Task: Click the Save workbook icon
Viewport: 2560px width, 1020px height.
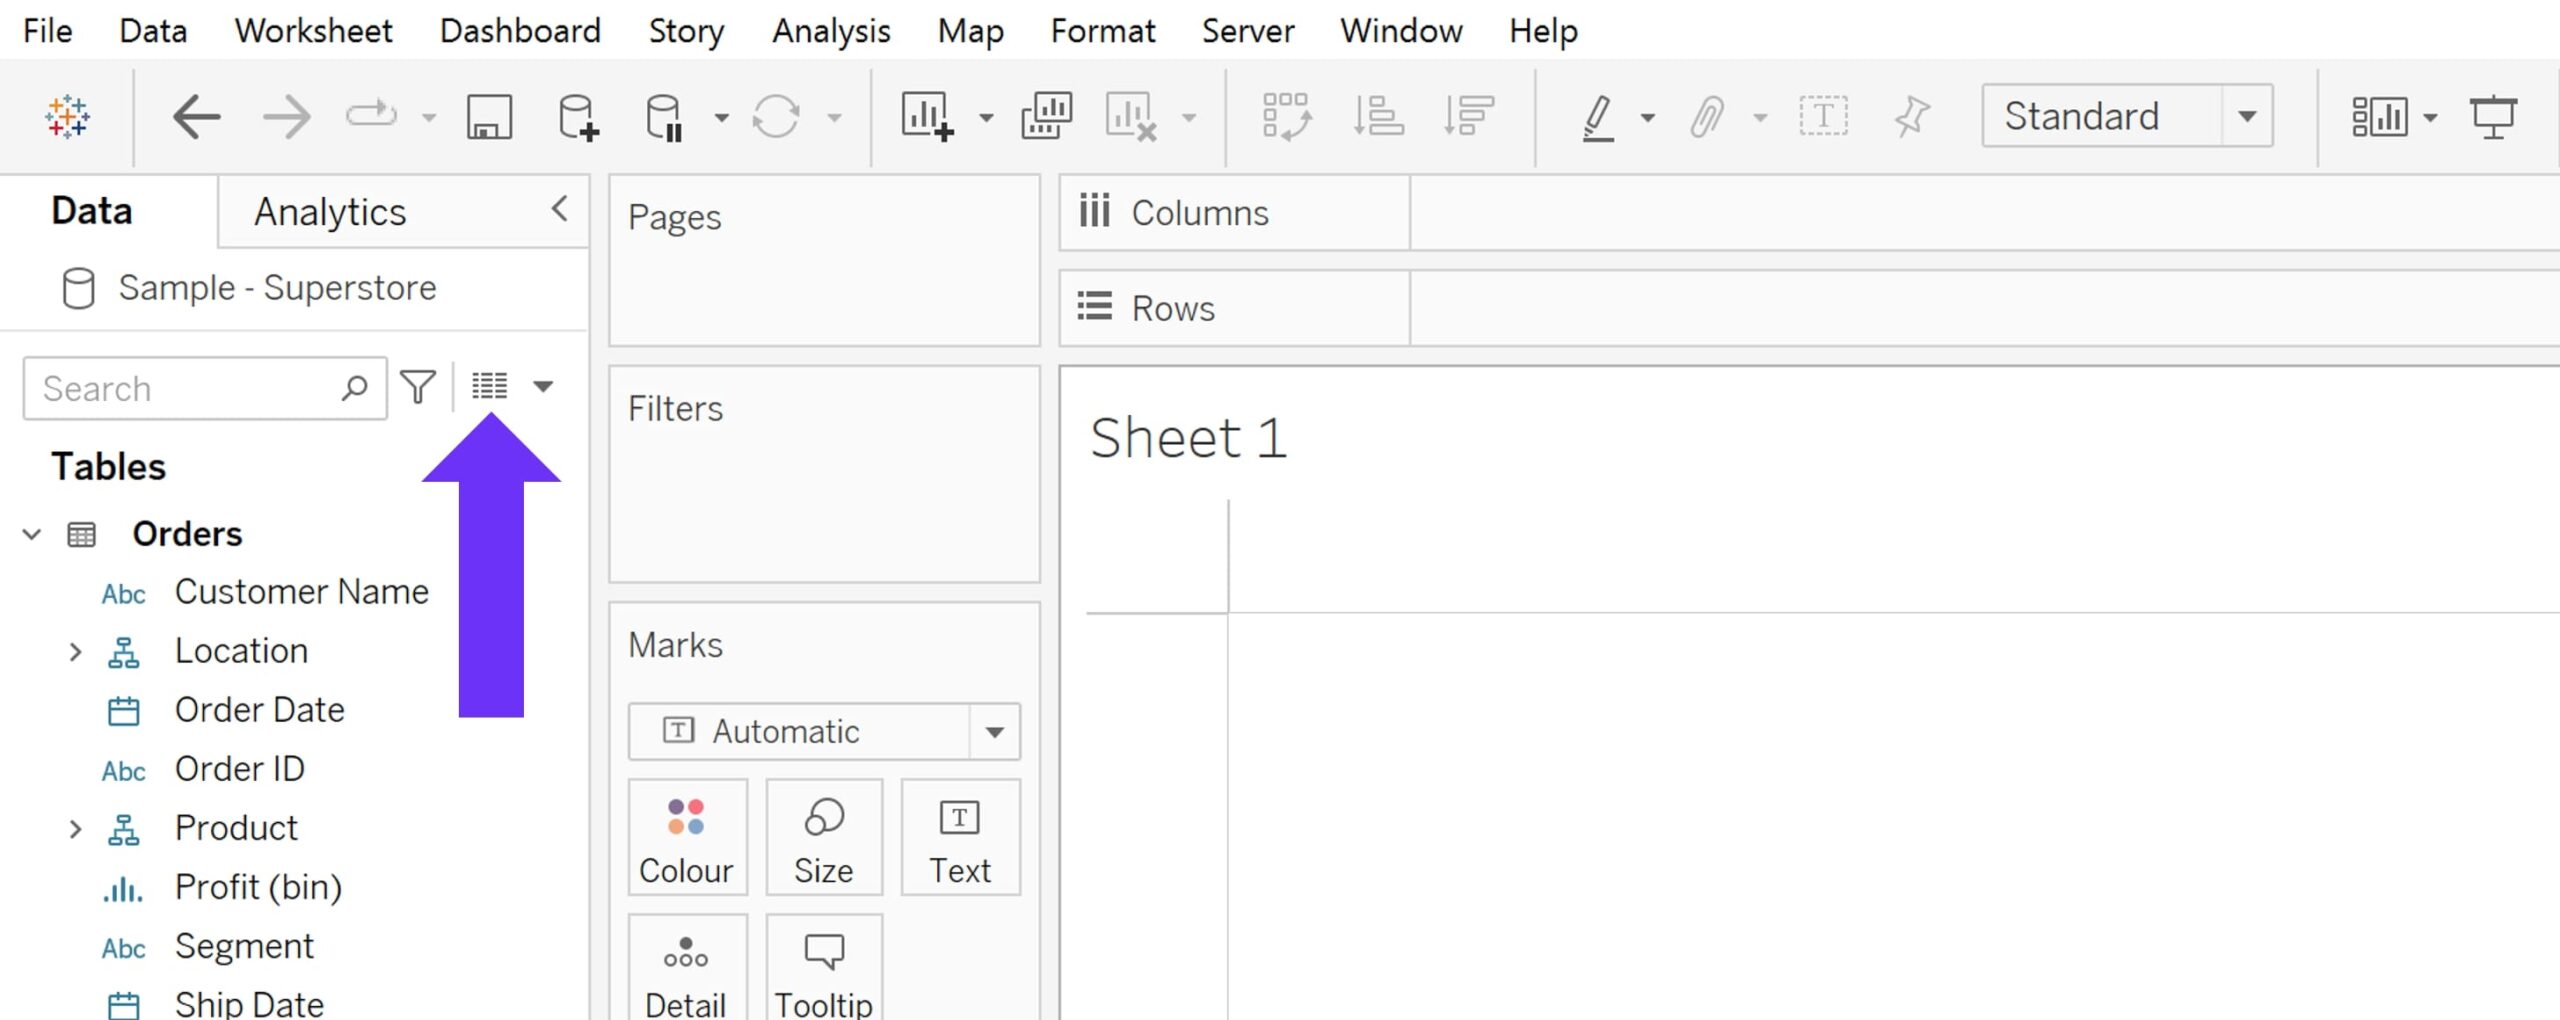Action: pos(489,117)
